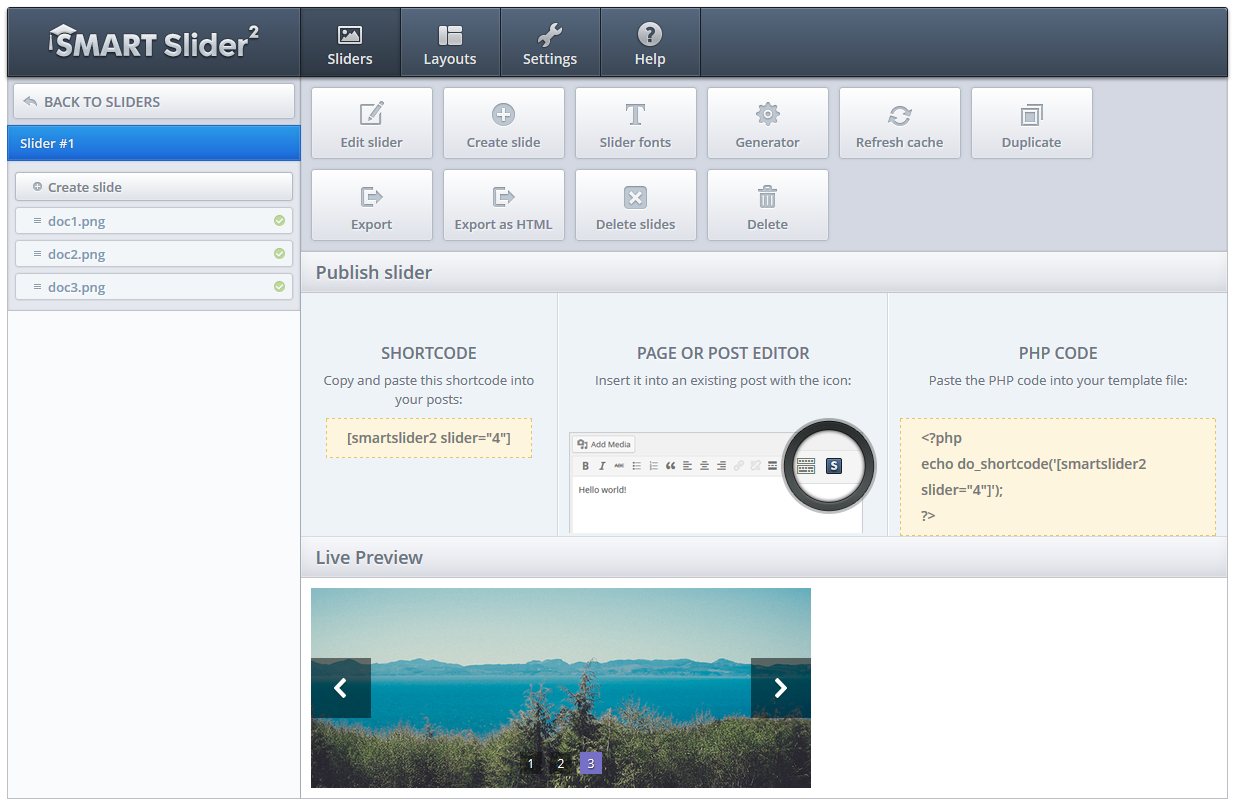Jump to slide 1 in the preview pagination
The width and height of the screenshot is (1235, 807).
click(x=531, y=763)
